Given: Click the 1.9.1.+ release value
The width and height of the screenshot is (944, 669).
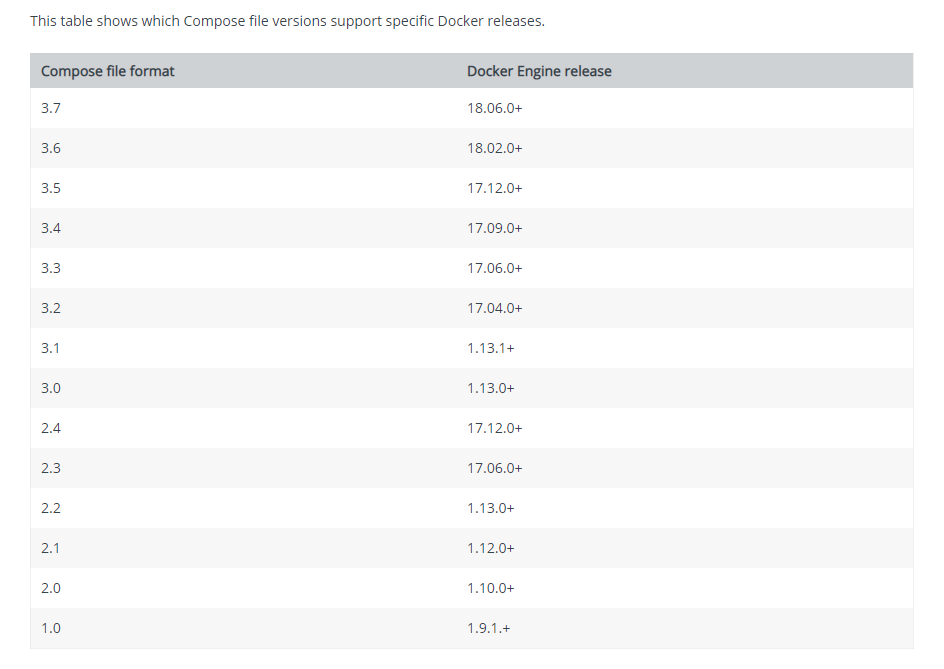Looking at the screenshot, I should [488, 628].
